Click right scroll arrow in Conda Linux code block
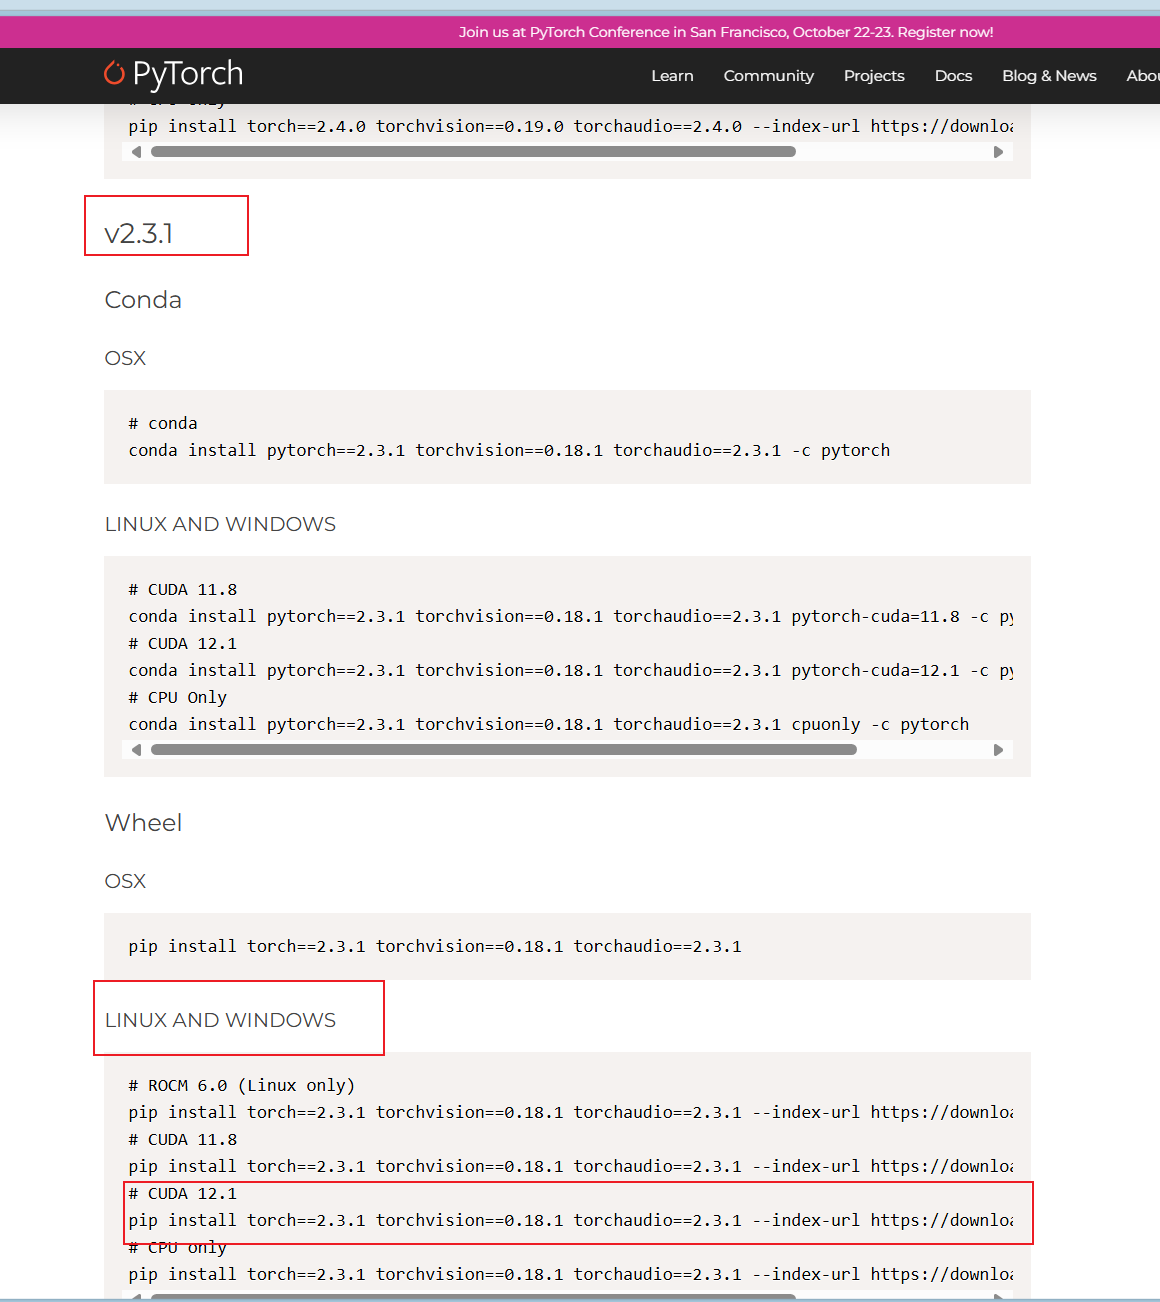This screenshot has width=1160, height=1302. [x=998, y=750]
